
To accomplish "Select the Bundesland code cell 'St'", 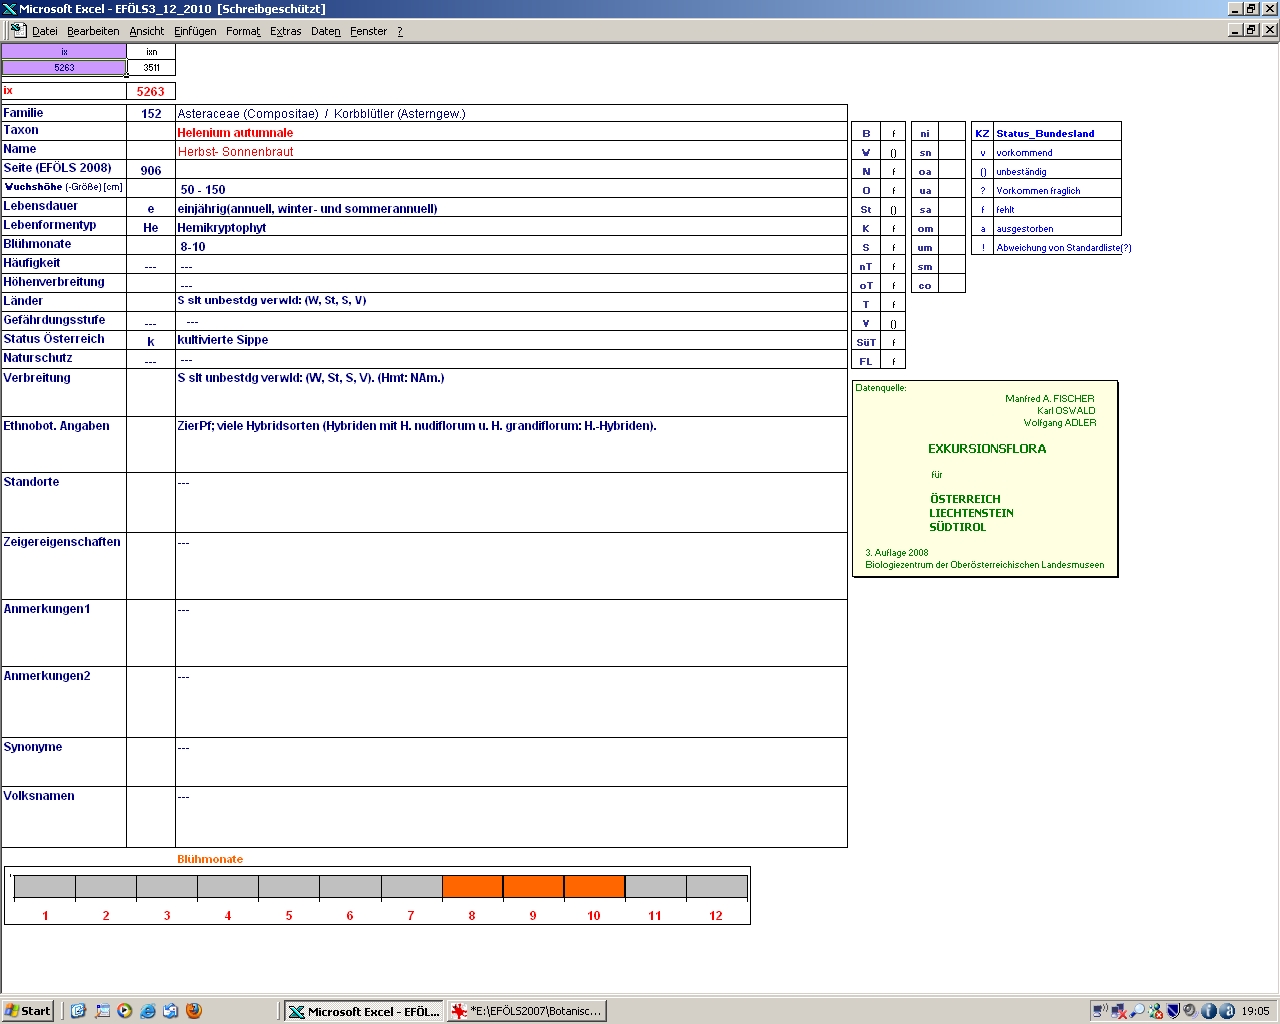I will pyautogui.click(x=866, y=209).
